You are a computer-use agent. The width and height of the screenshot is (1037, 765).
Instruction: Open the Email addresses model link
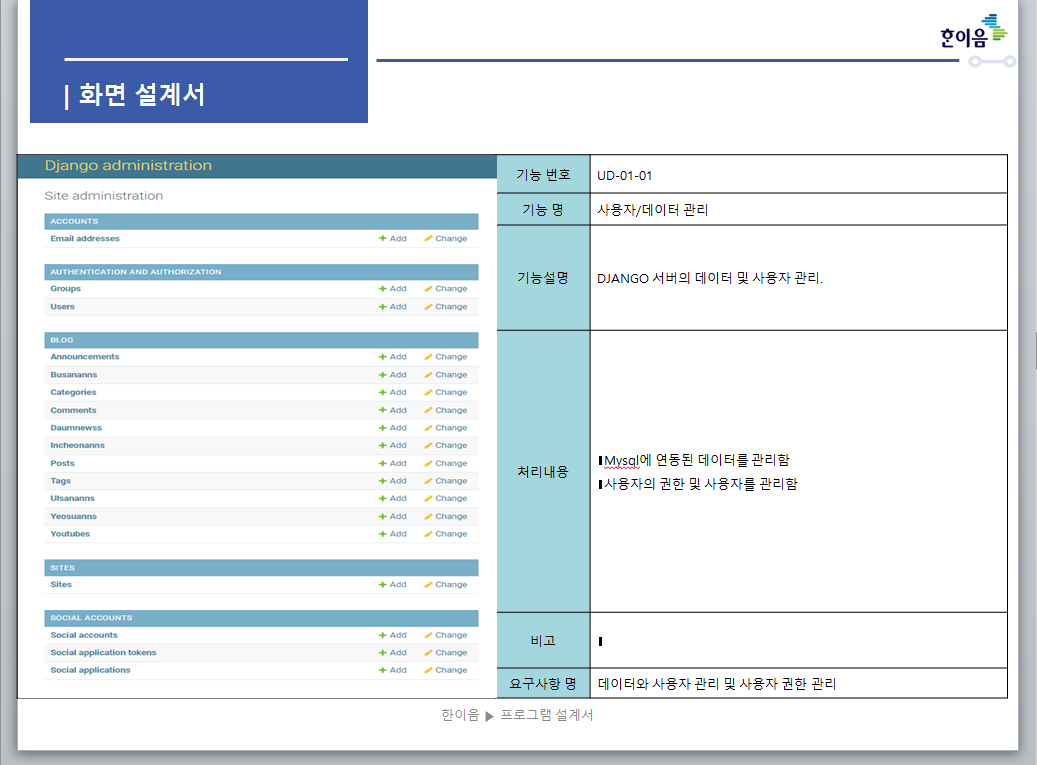tap(85, 239)
